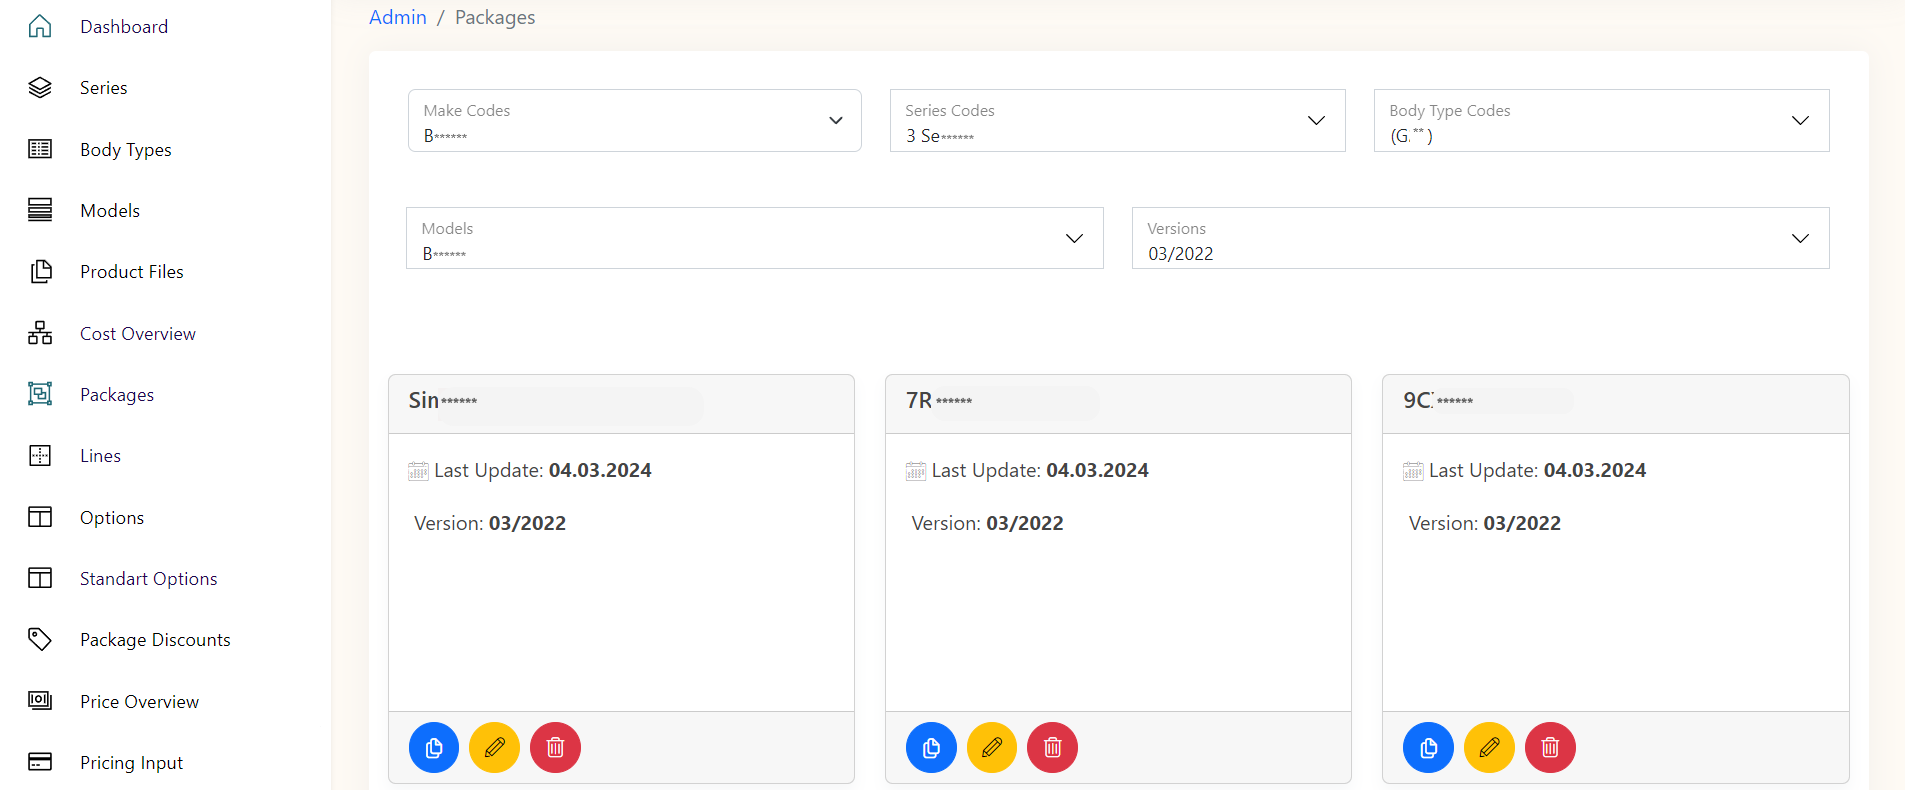Click the Cost Overview hierarchy icon
Screen dimensions: 1905x790
(40, 333)
